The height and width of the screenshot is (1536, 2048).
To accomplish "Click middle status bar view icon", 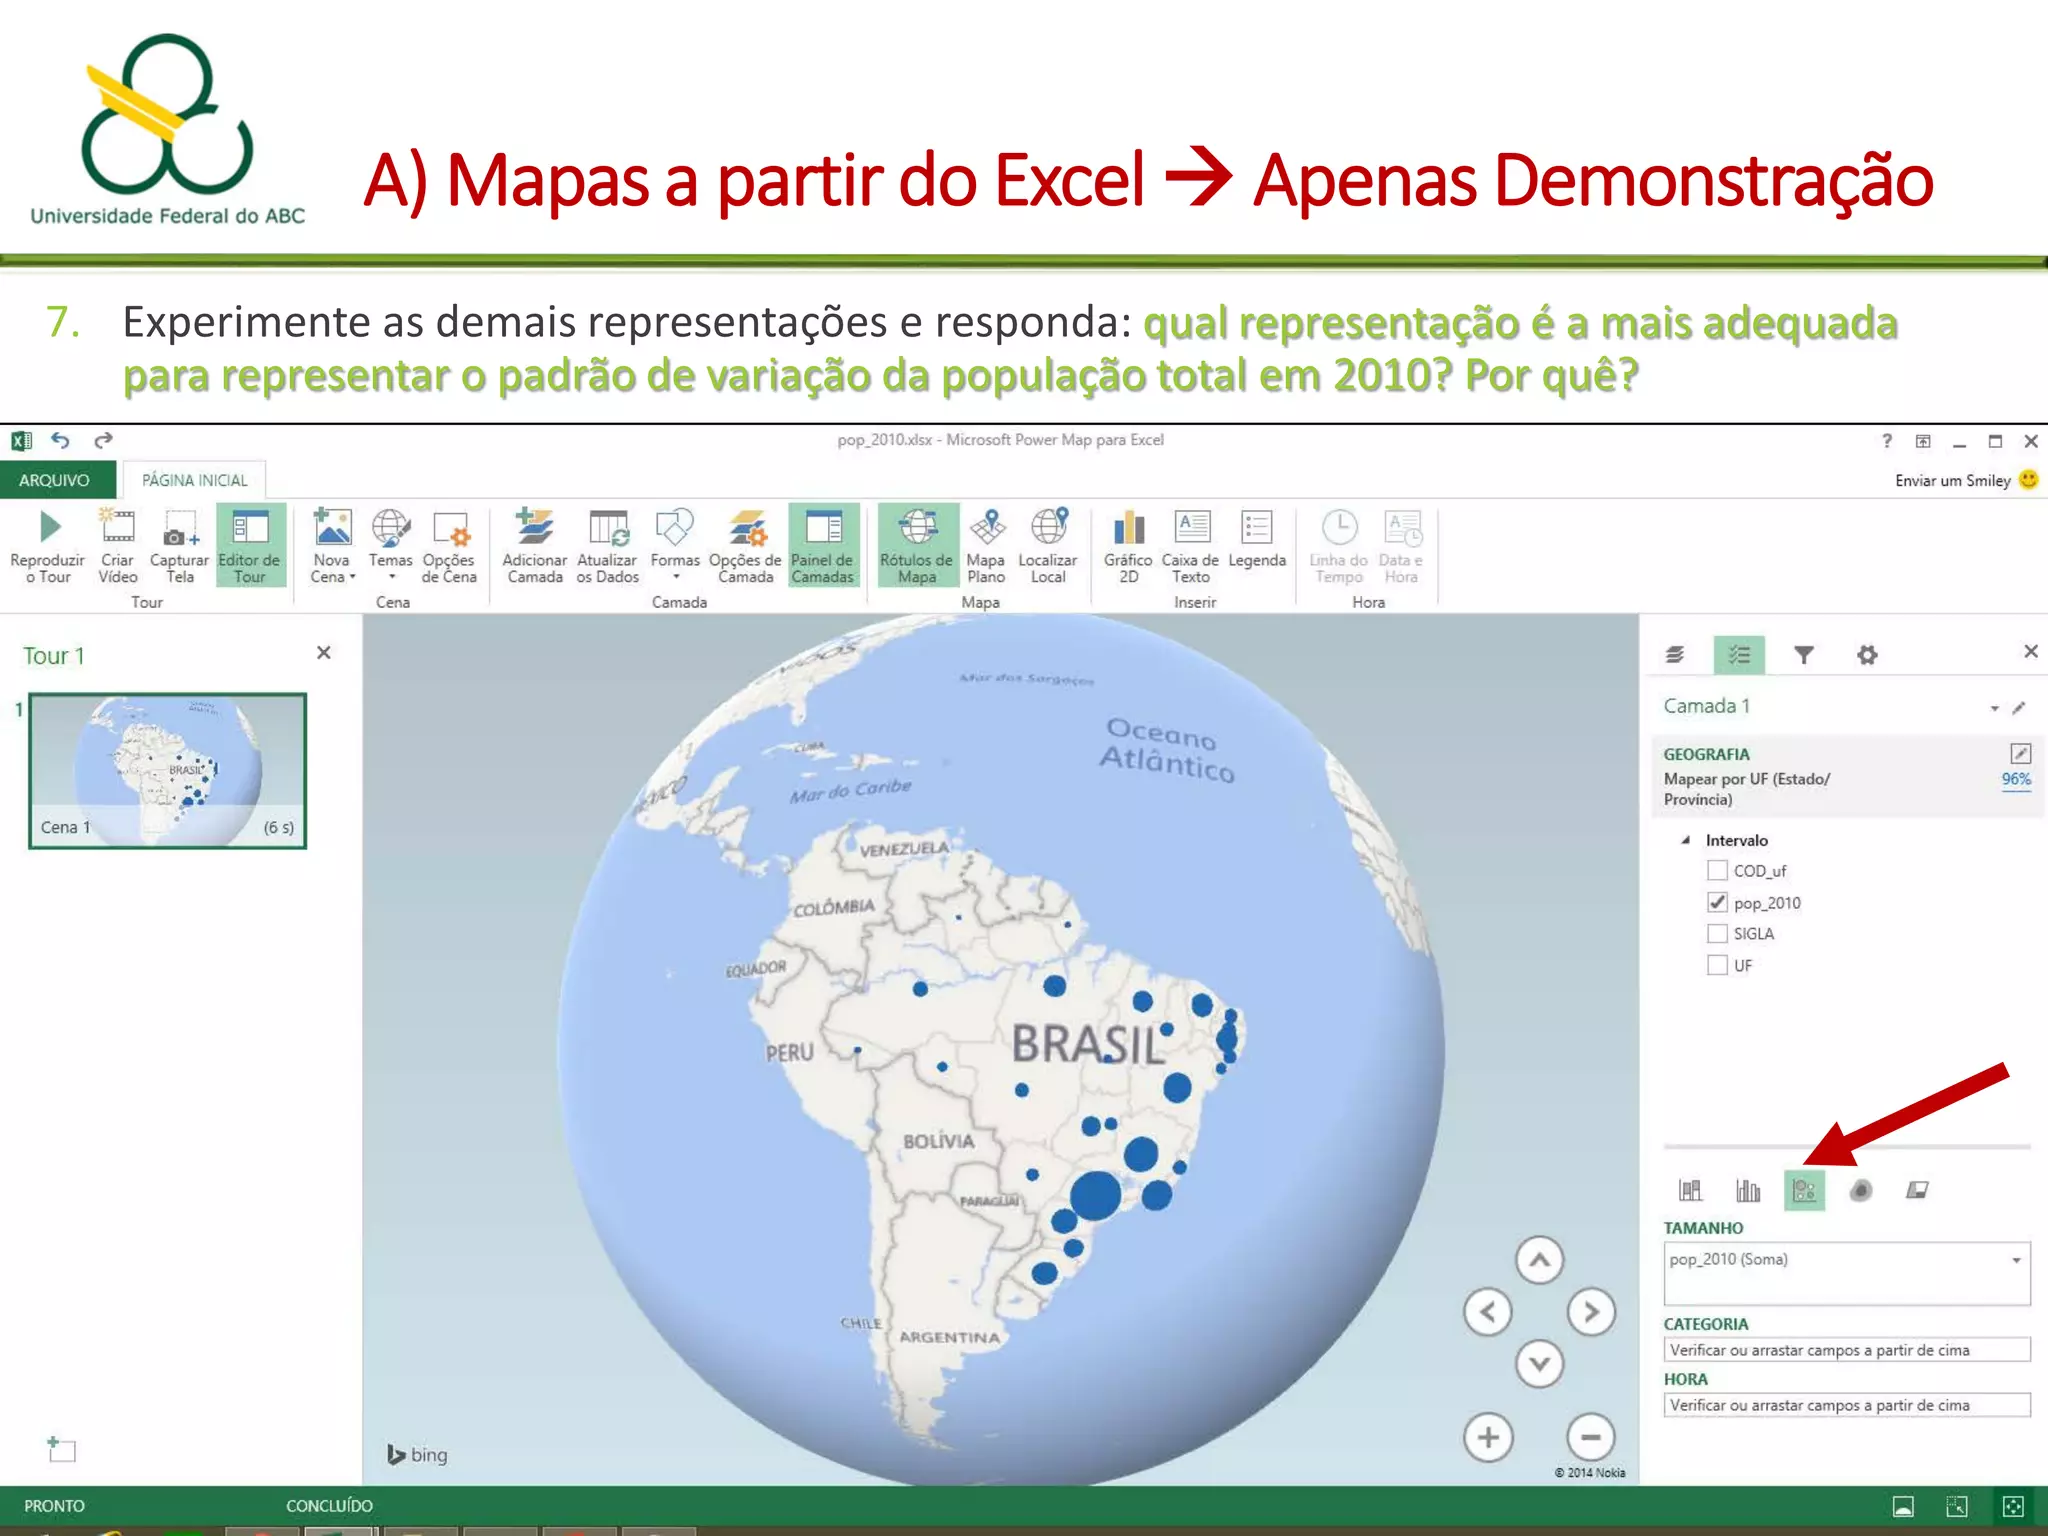I will (1957, 1506).
